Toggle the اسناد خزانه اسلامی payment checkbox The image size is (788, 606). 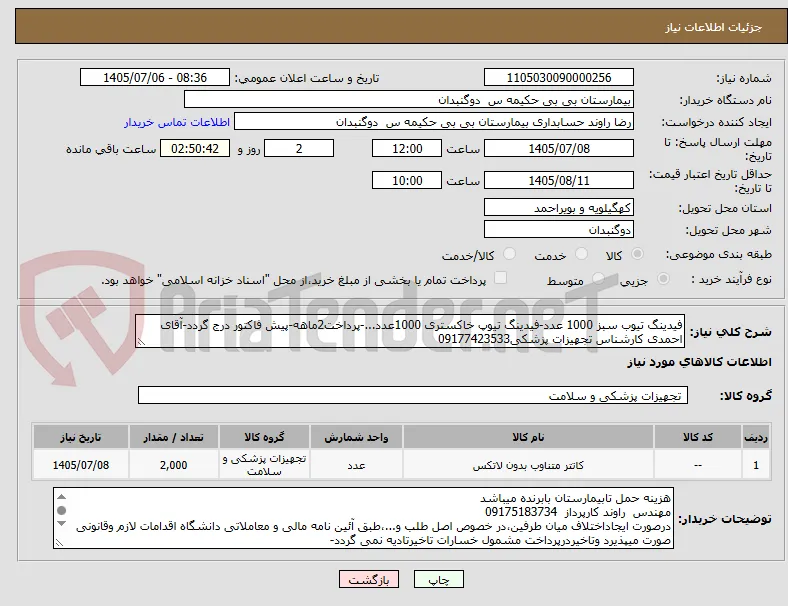tap(501, 278)
